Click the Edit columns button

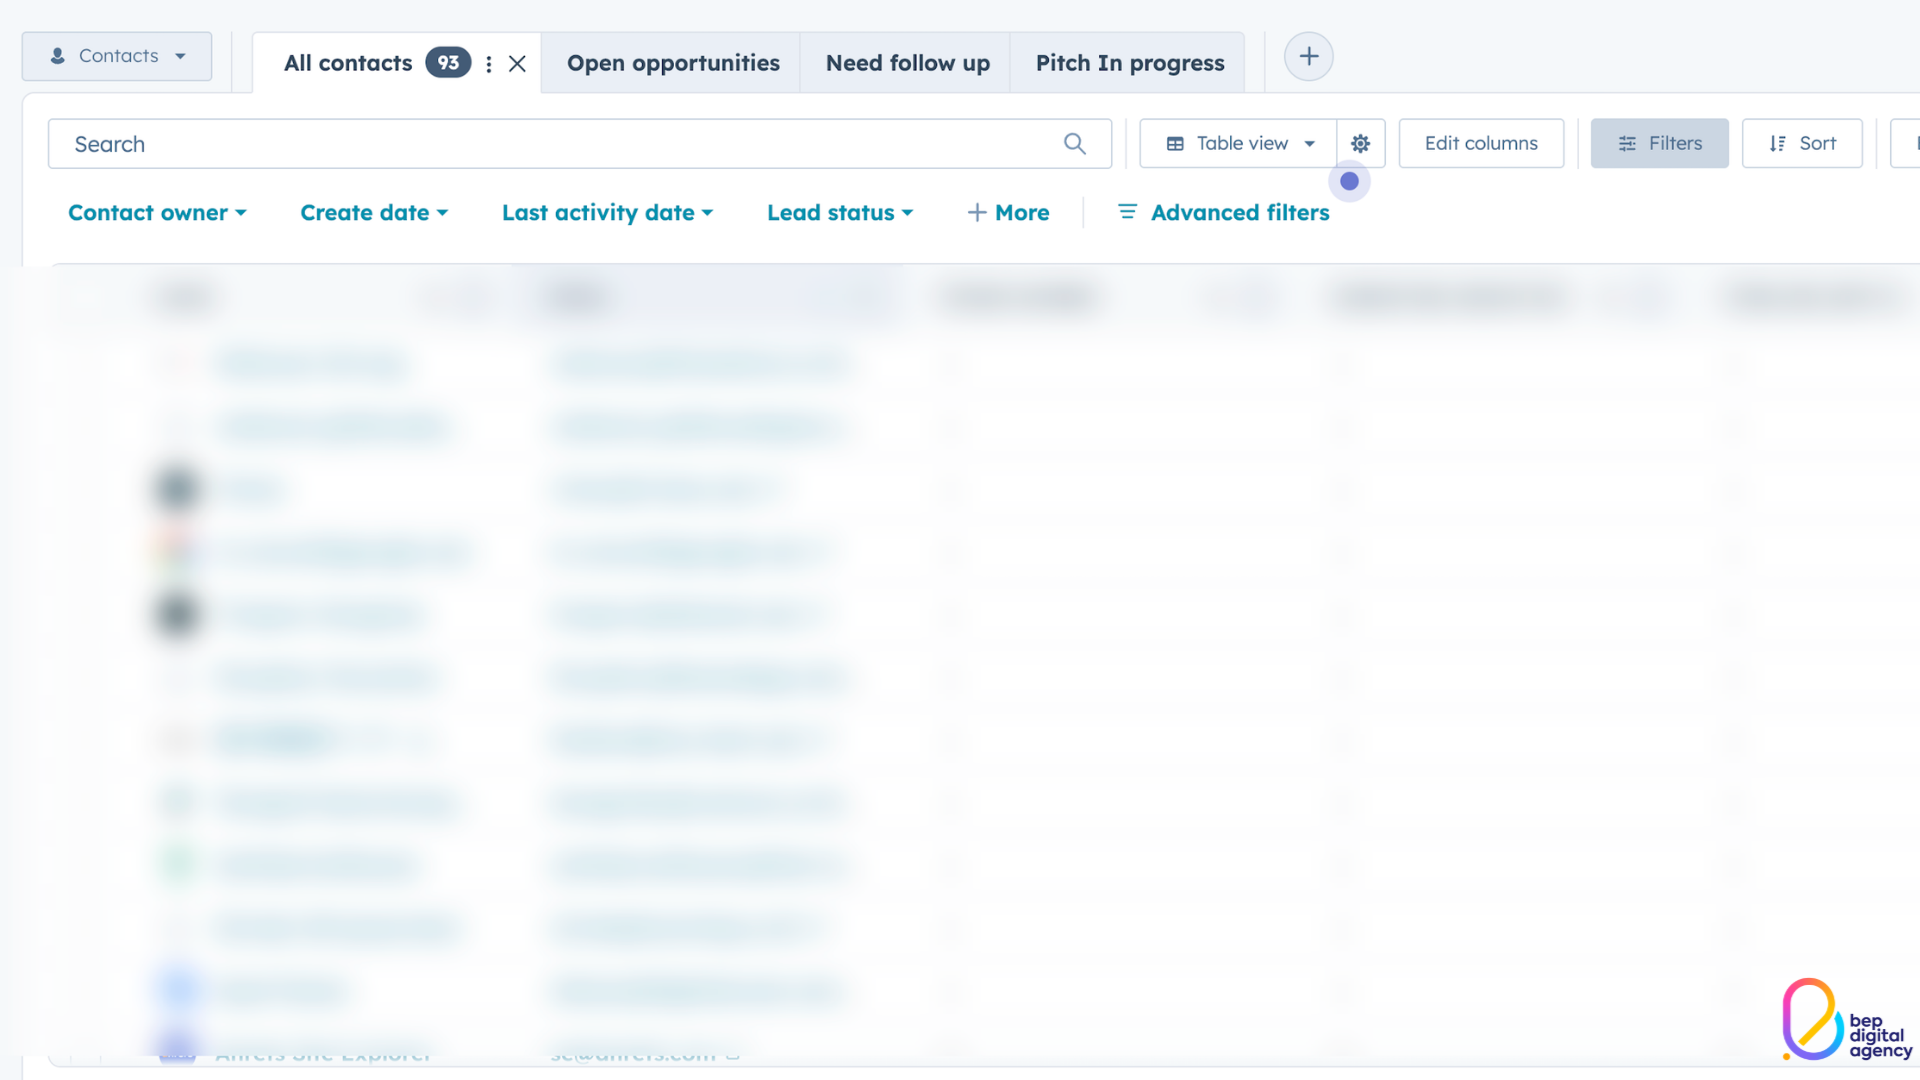click(1480, 144)
